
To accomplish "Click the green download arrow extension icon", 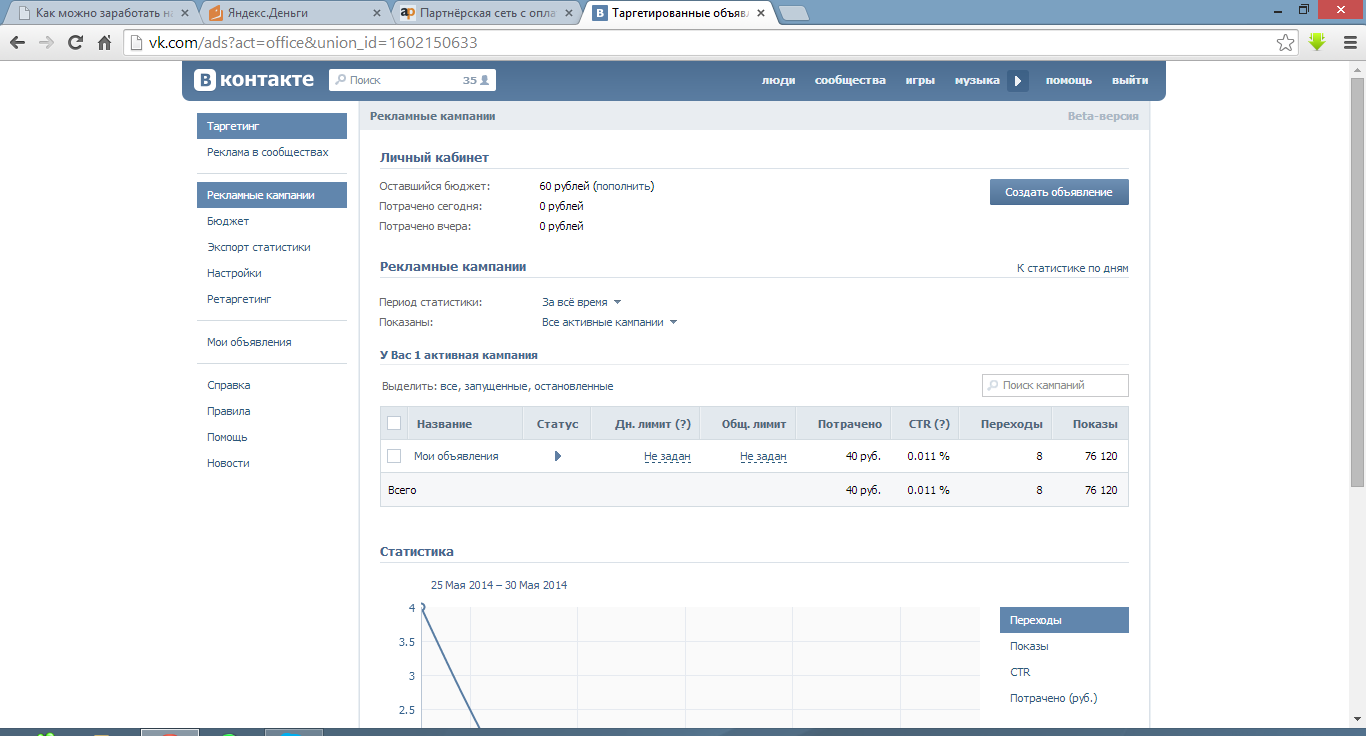I will [1317, 43].
